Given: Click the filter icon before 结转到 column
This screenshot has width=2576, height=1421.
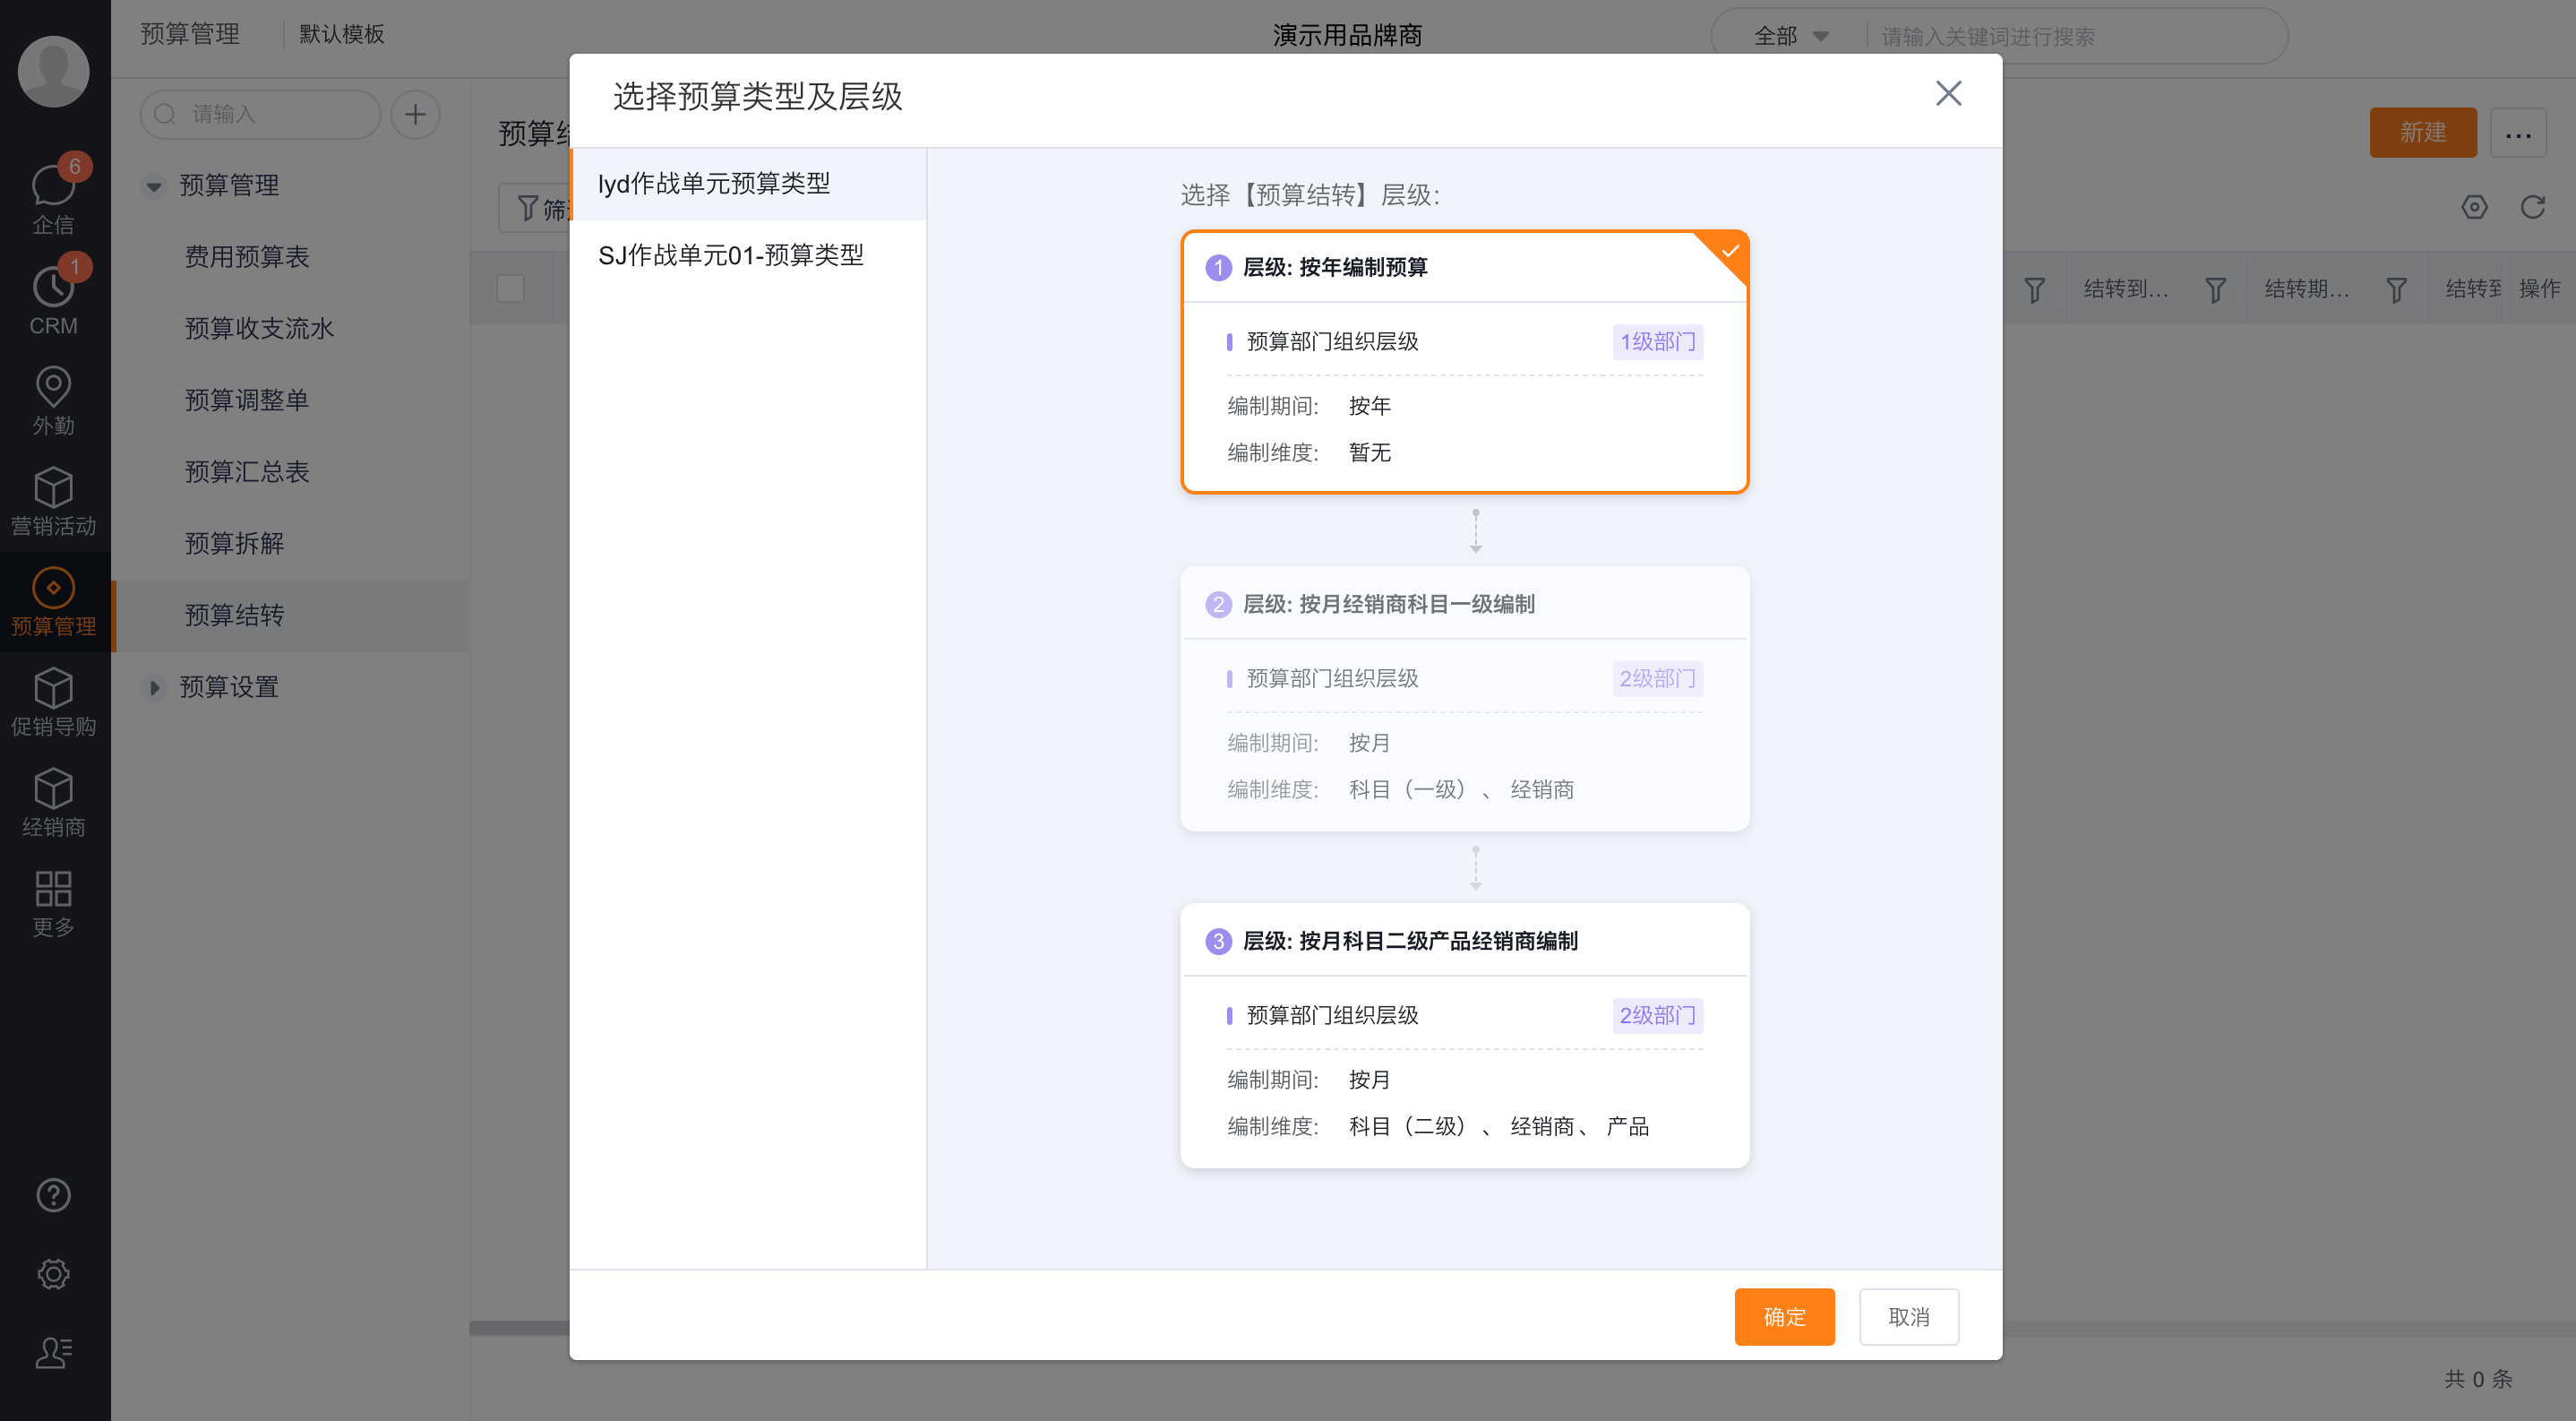Looking at the screenshot, I should click(x=2034, y=290).
